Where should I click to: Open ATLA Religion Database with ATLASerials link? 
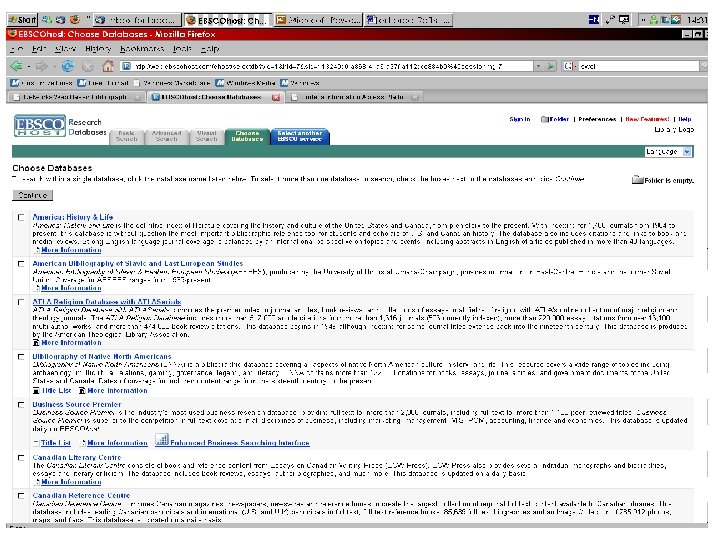click(x=107, y=302)
